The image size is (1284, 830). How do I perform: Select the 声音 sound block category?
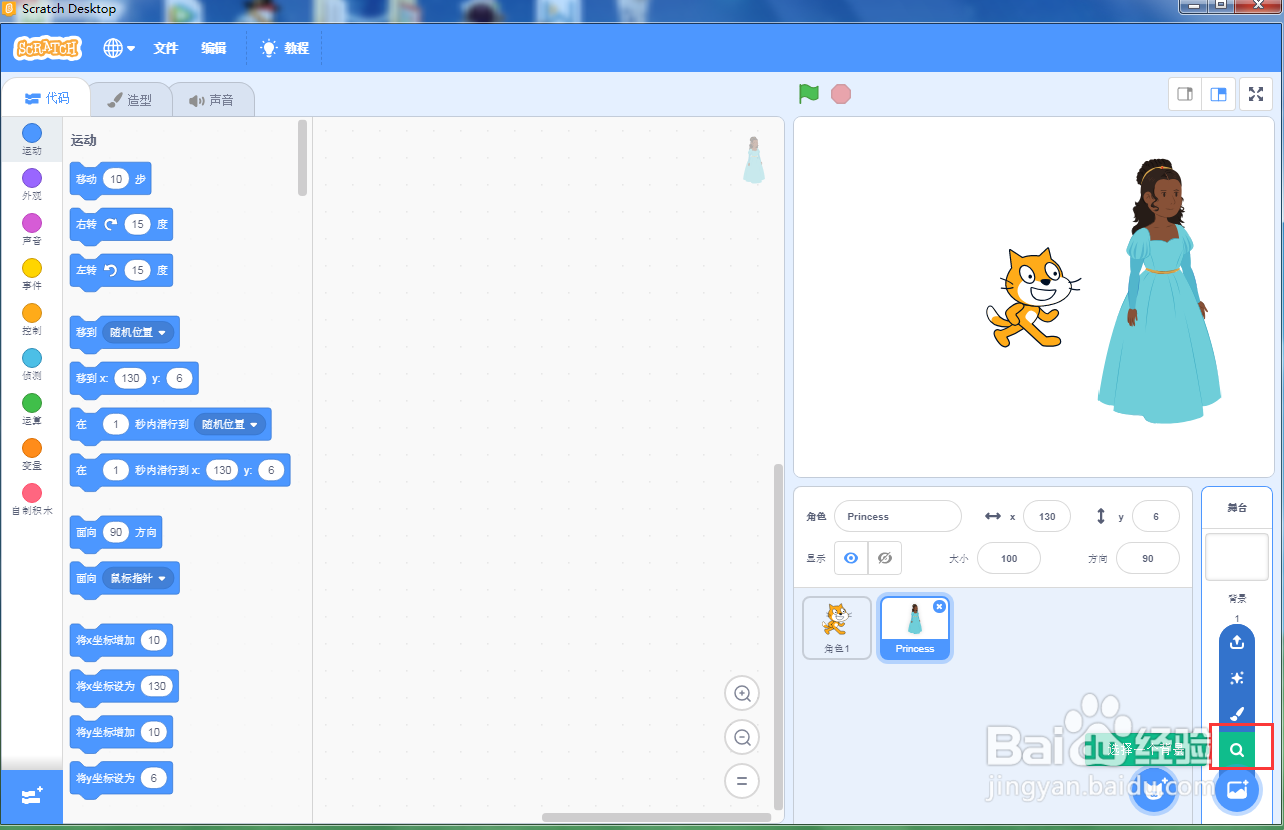pos(32,230)
